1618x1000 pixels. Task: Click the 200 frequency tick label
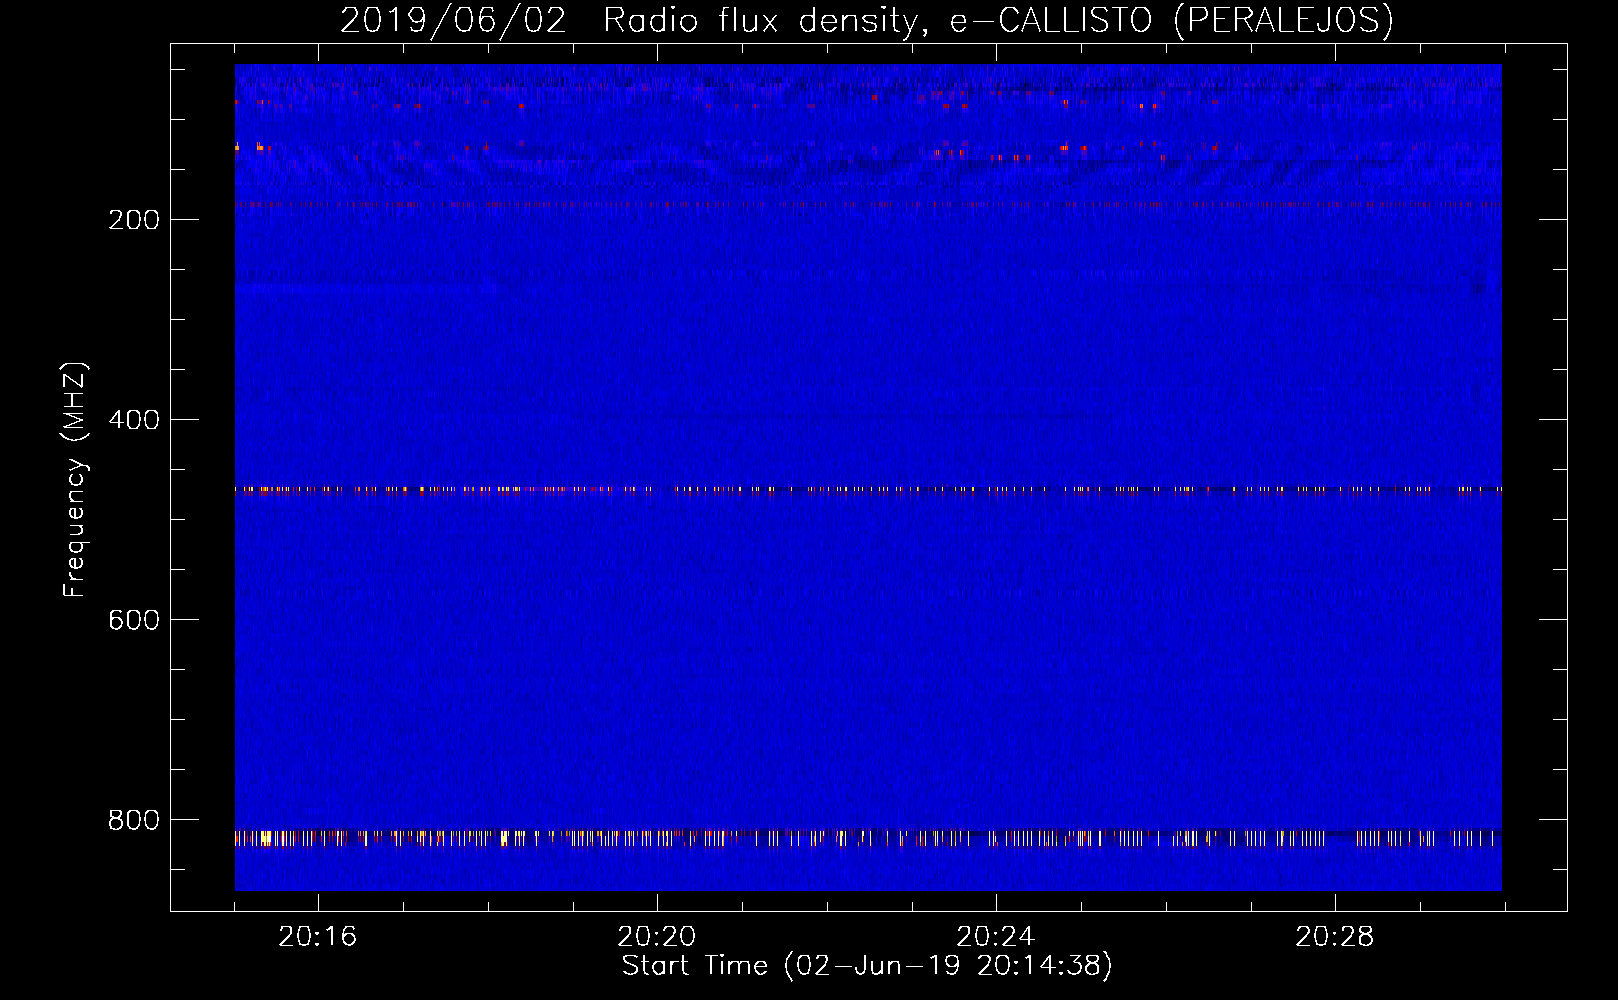(134, 220)
